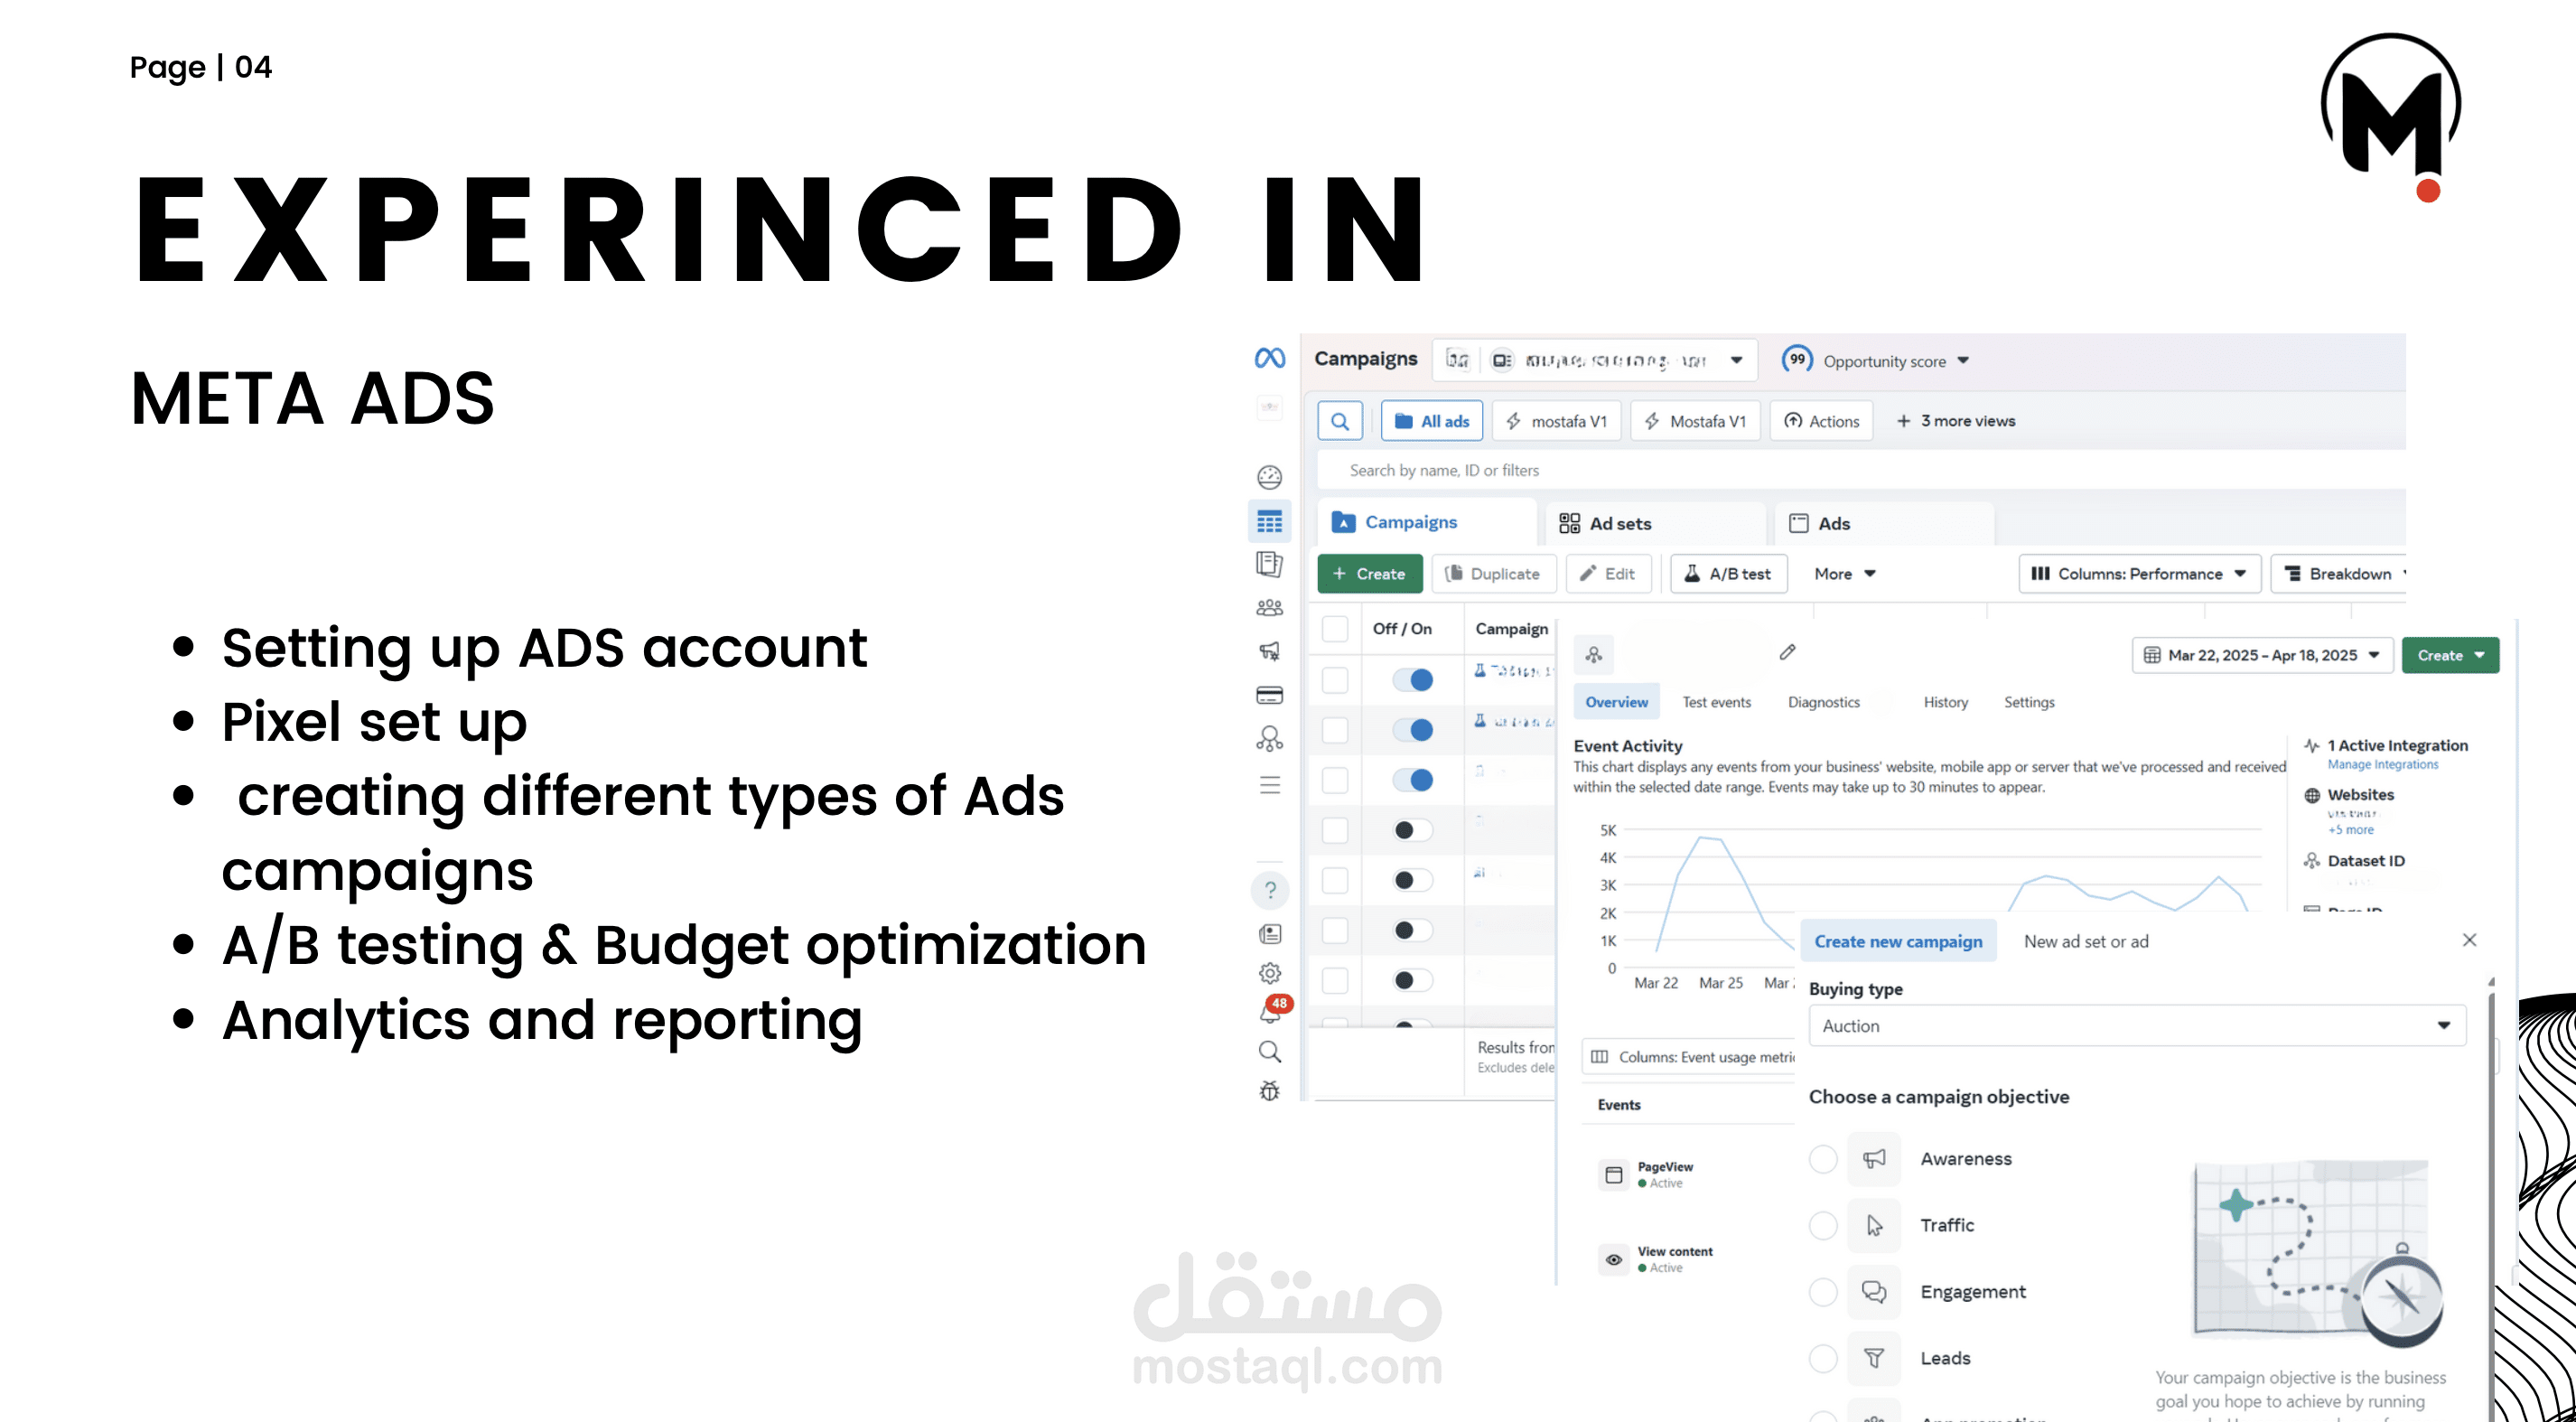
Task: Click the pencil edit icon beside dataset name
Action: click(1788, 652)
